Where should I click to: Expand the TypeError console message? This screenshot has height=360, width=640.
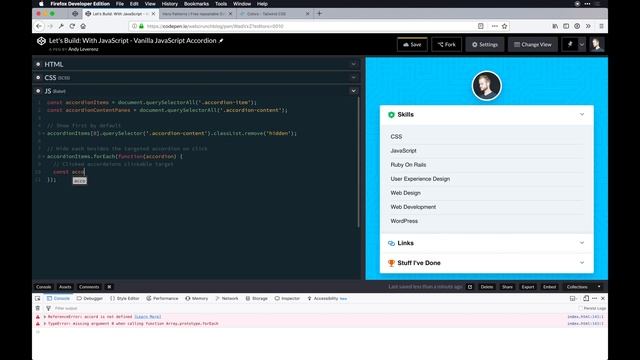45,324
